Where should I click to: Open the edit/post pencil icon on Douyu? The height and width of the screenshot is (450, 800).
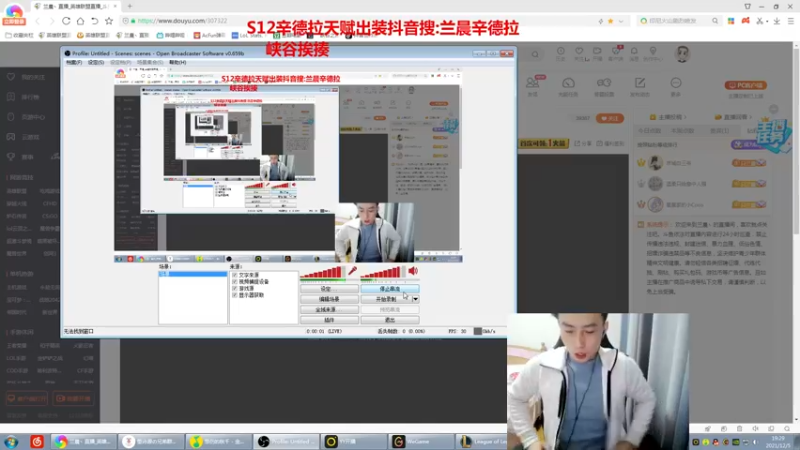click(x=640, y=83)
